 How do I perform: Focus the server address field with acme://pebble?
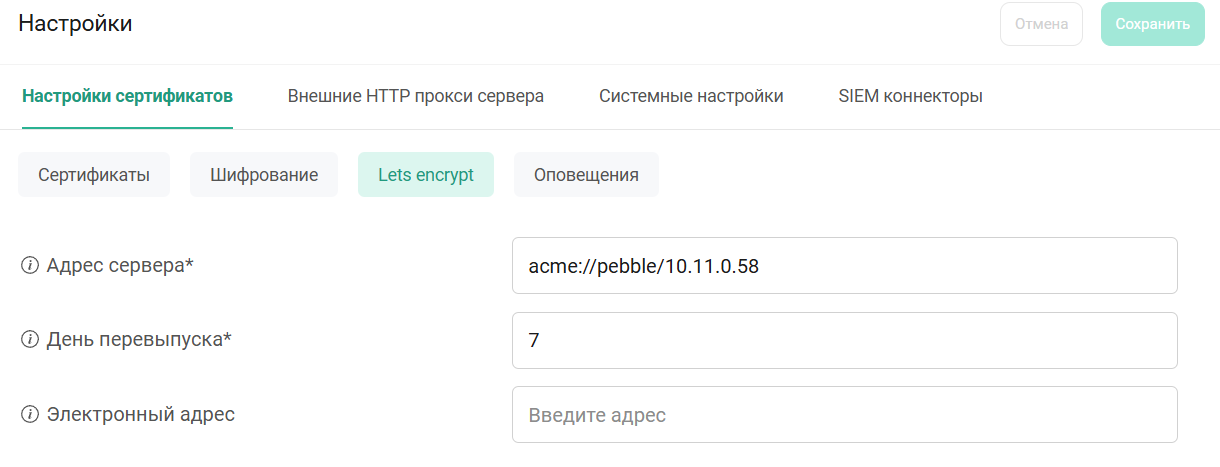coord(844,266)
